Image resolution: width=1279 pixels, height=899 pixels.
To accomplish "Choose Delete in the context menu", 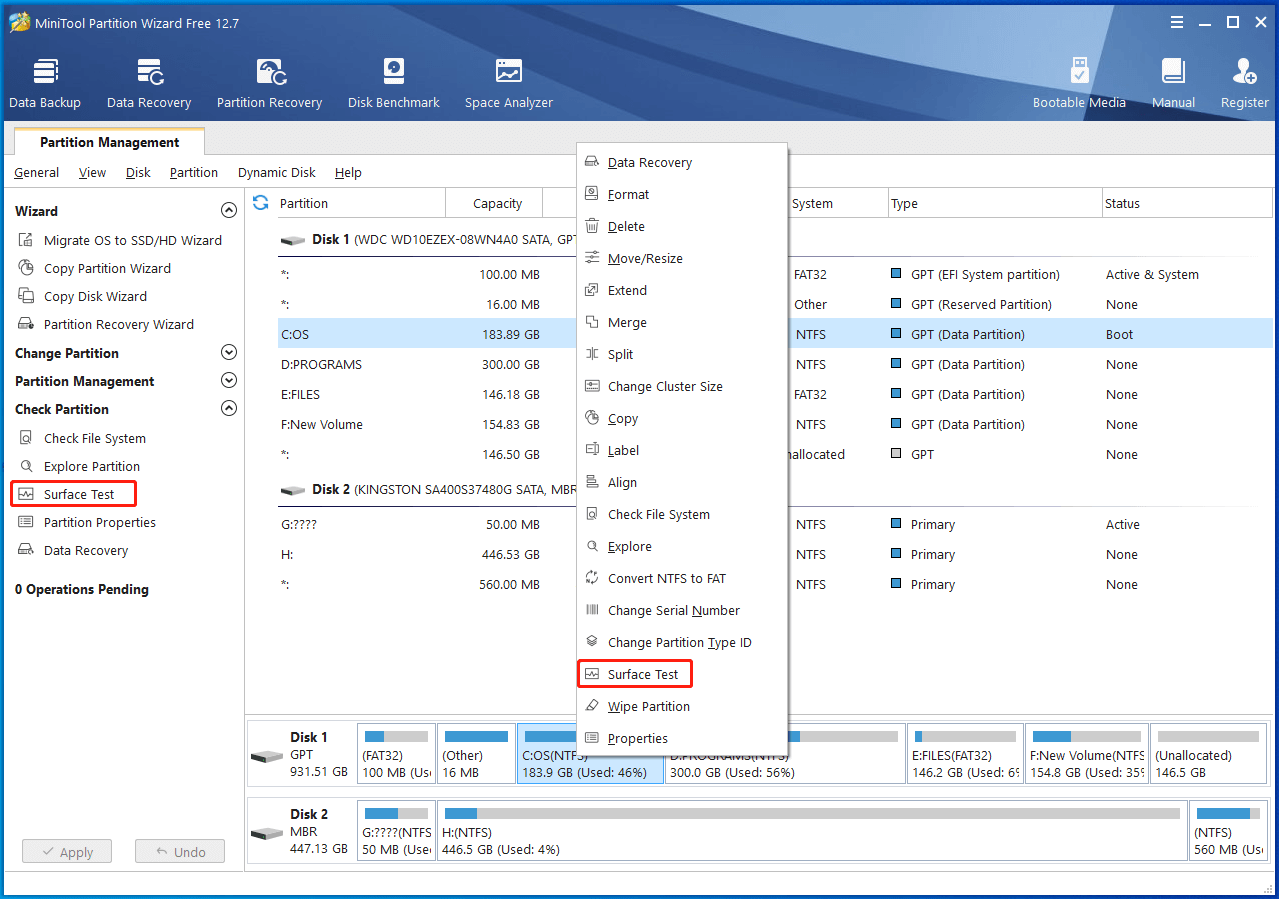I will pyautogui.click(x=682, y=227).
